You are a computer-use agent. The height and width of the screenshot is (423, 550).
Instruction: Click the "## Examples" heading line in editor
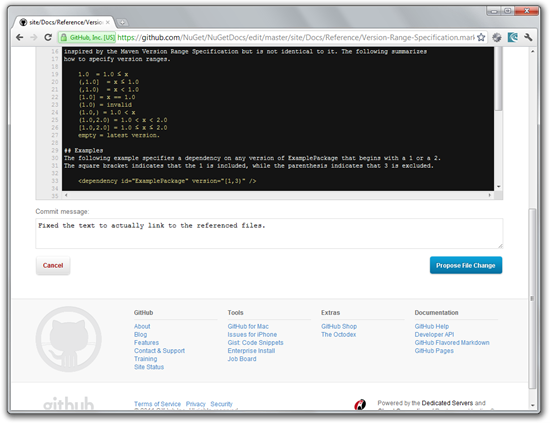point(83,150)
